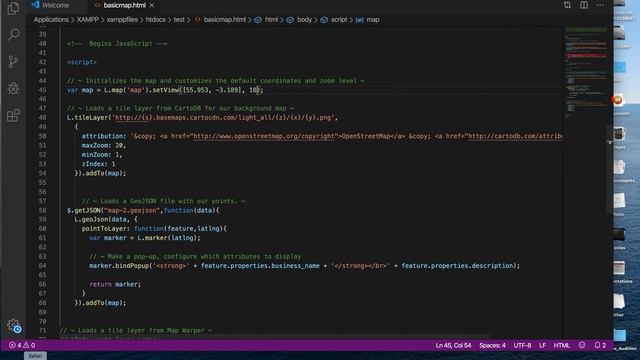Open the Manage gear menu

[14, 326]
